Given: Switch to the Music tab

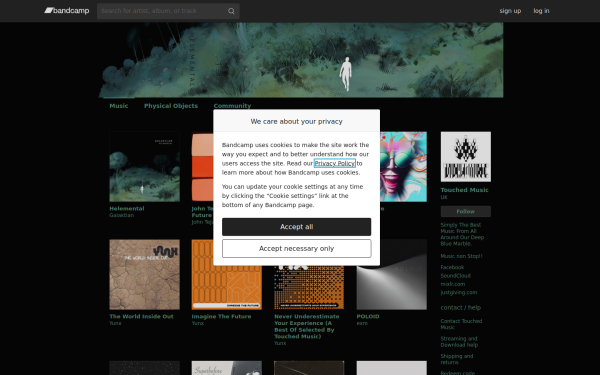Looking at the screenshot, I should (x=119, y=106).
